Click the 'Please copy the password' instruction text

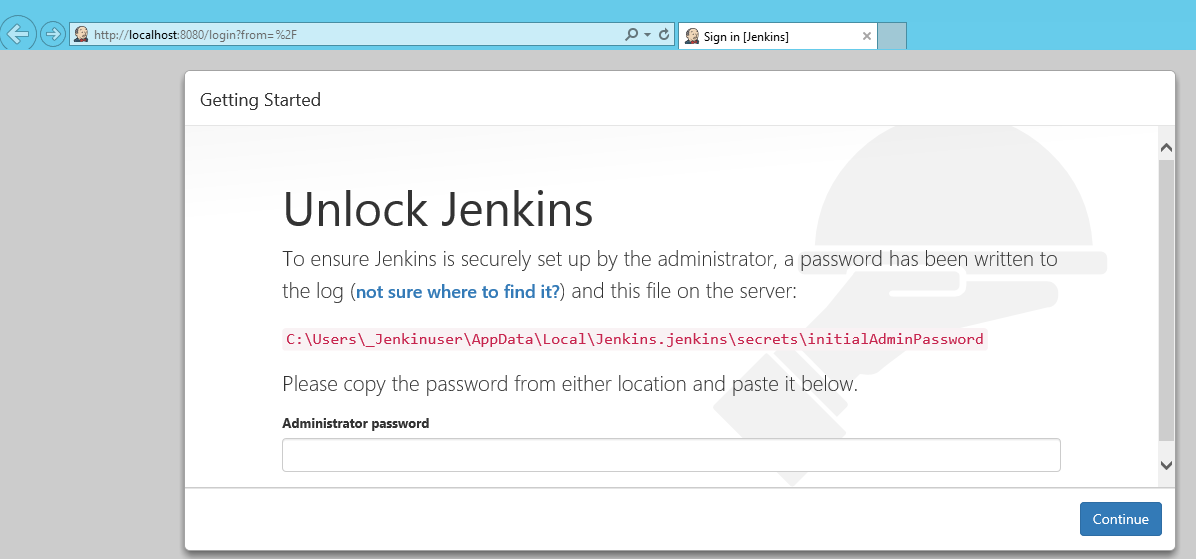pos(570,384)
